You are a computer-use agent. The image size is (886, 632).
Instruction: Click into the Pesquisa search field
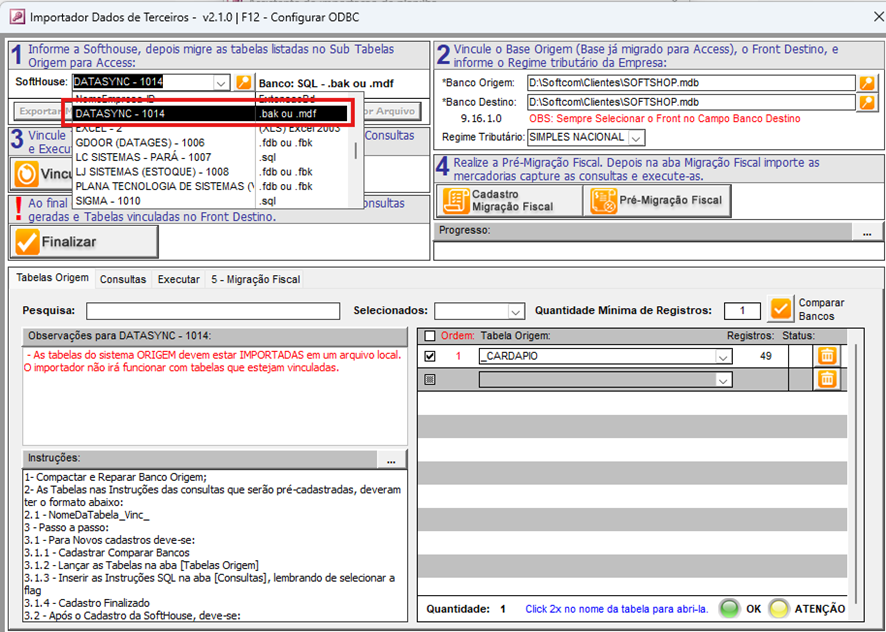(x=213, y=311)
